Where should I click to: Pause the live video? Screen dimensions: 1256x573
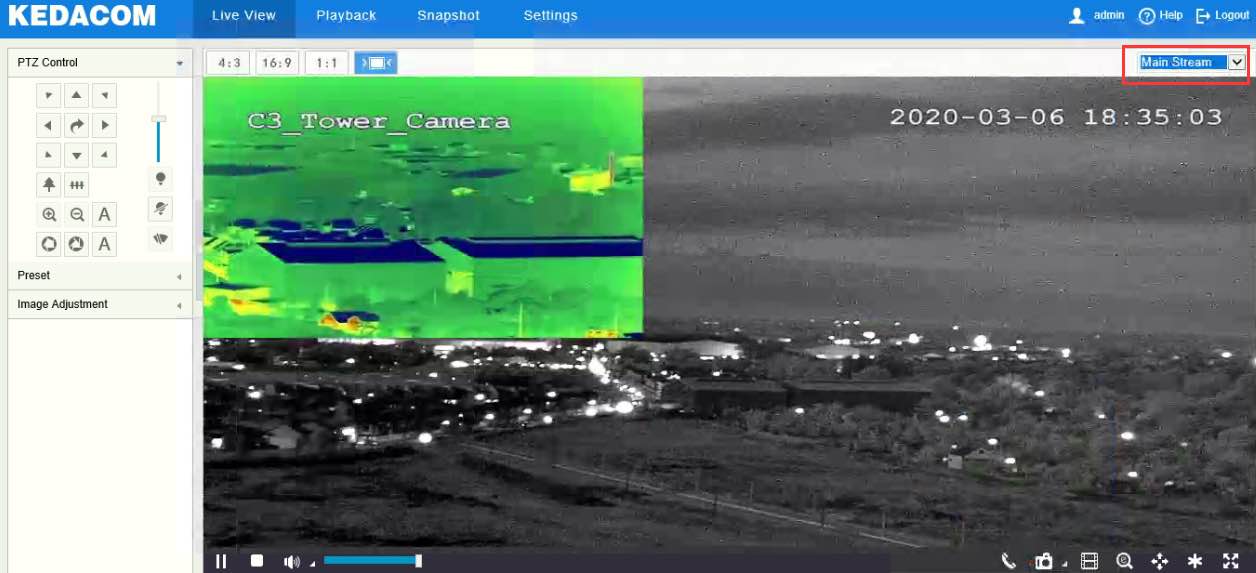(x=221, y=562)
